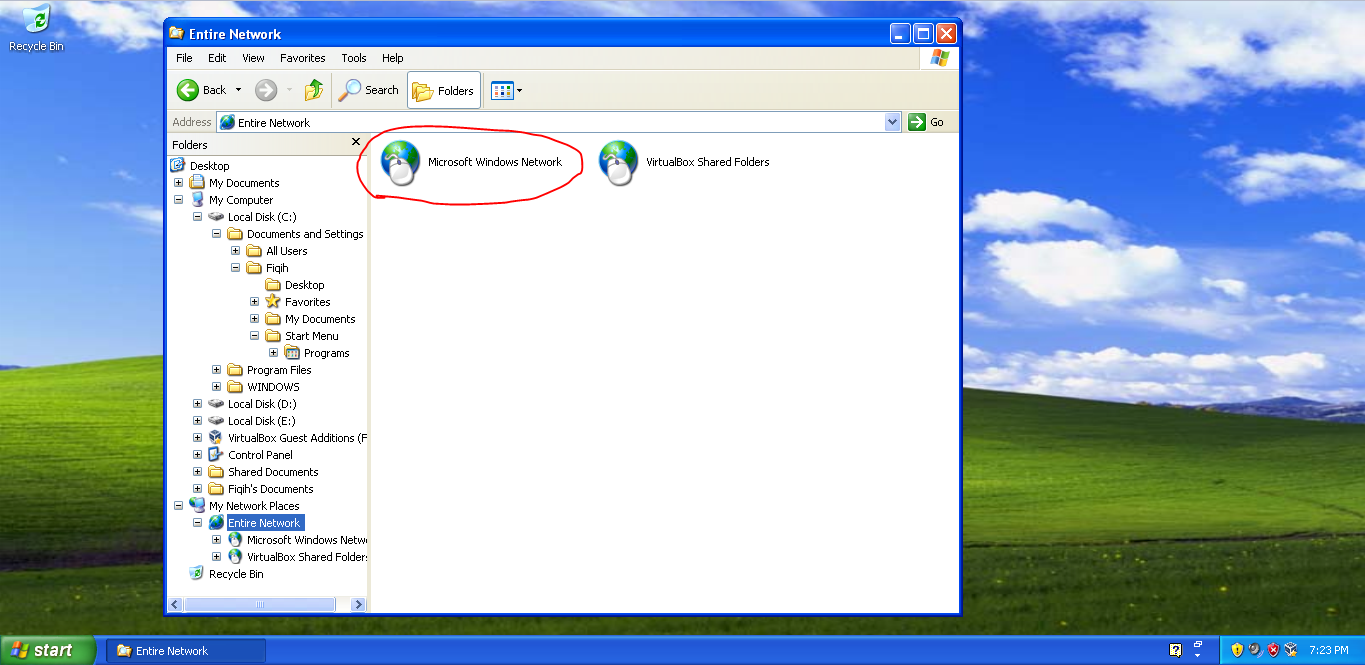Minimize the Entire Network window
The image size is (1365, 665).
[900, 33]
